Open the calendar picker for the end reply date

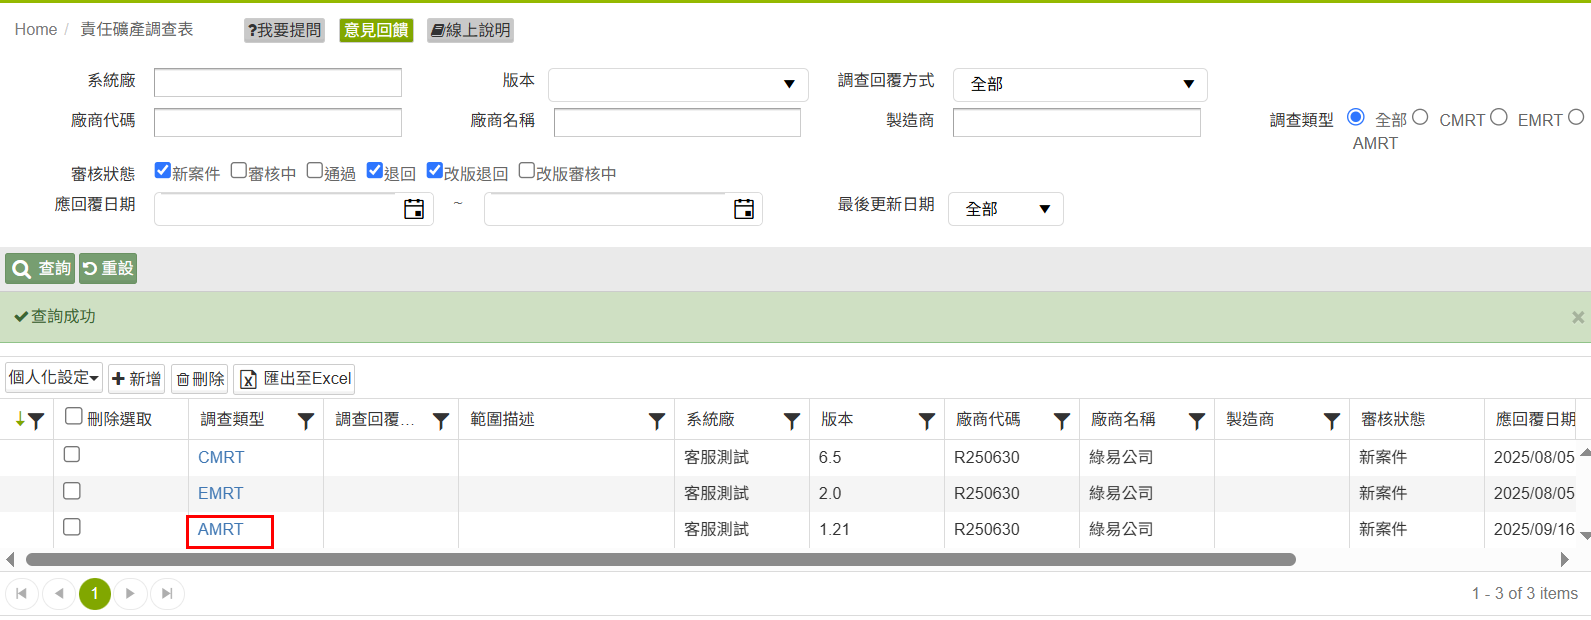pos(743,209)
